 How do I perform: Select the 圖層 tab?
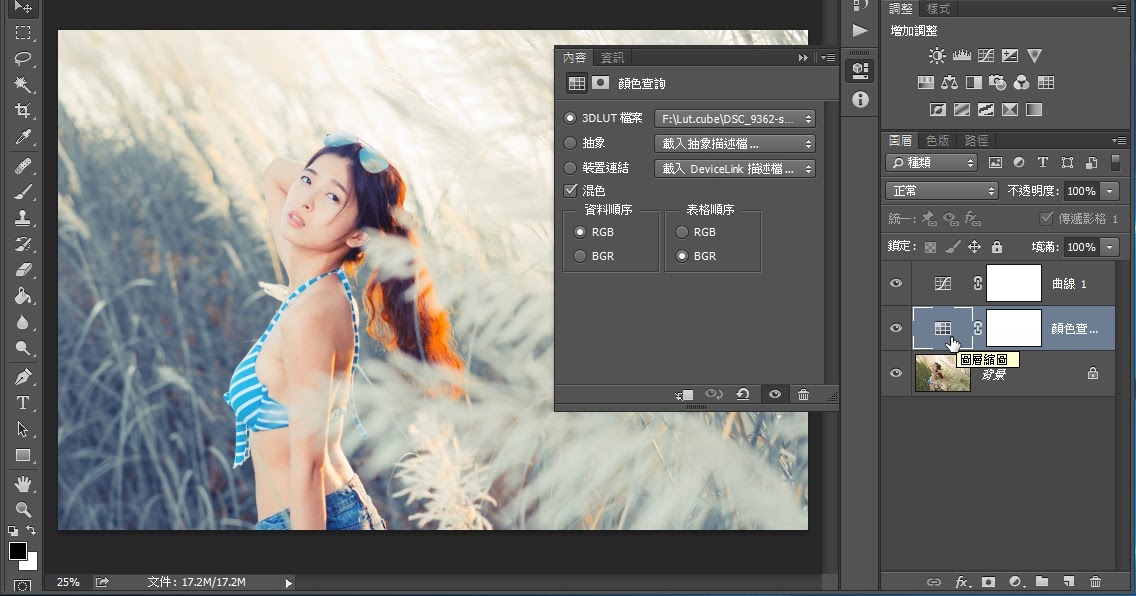coord(901,140)
